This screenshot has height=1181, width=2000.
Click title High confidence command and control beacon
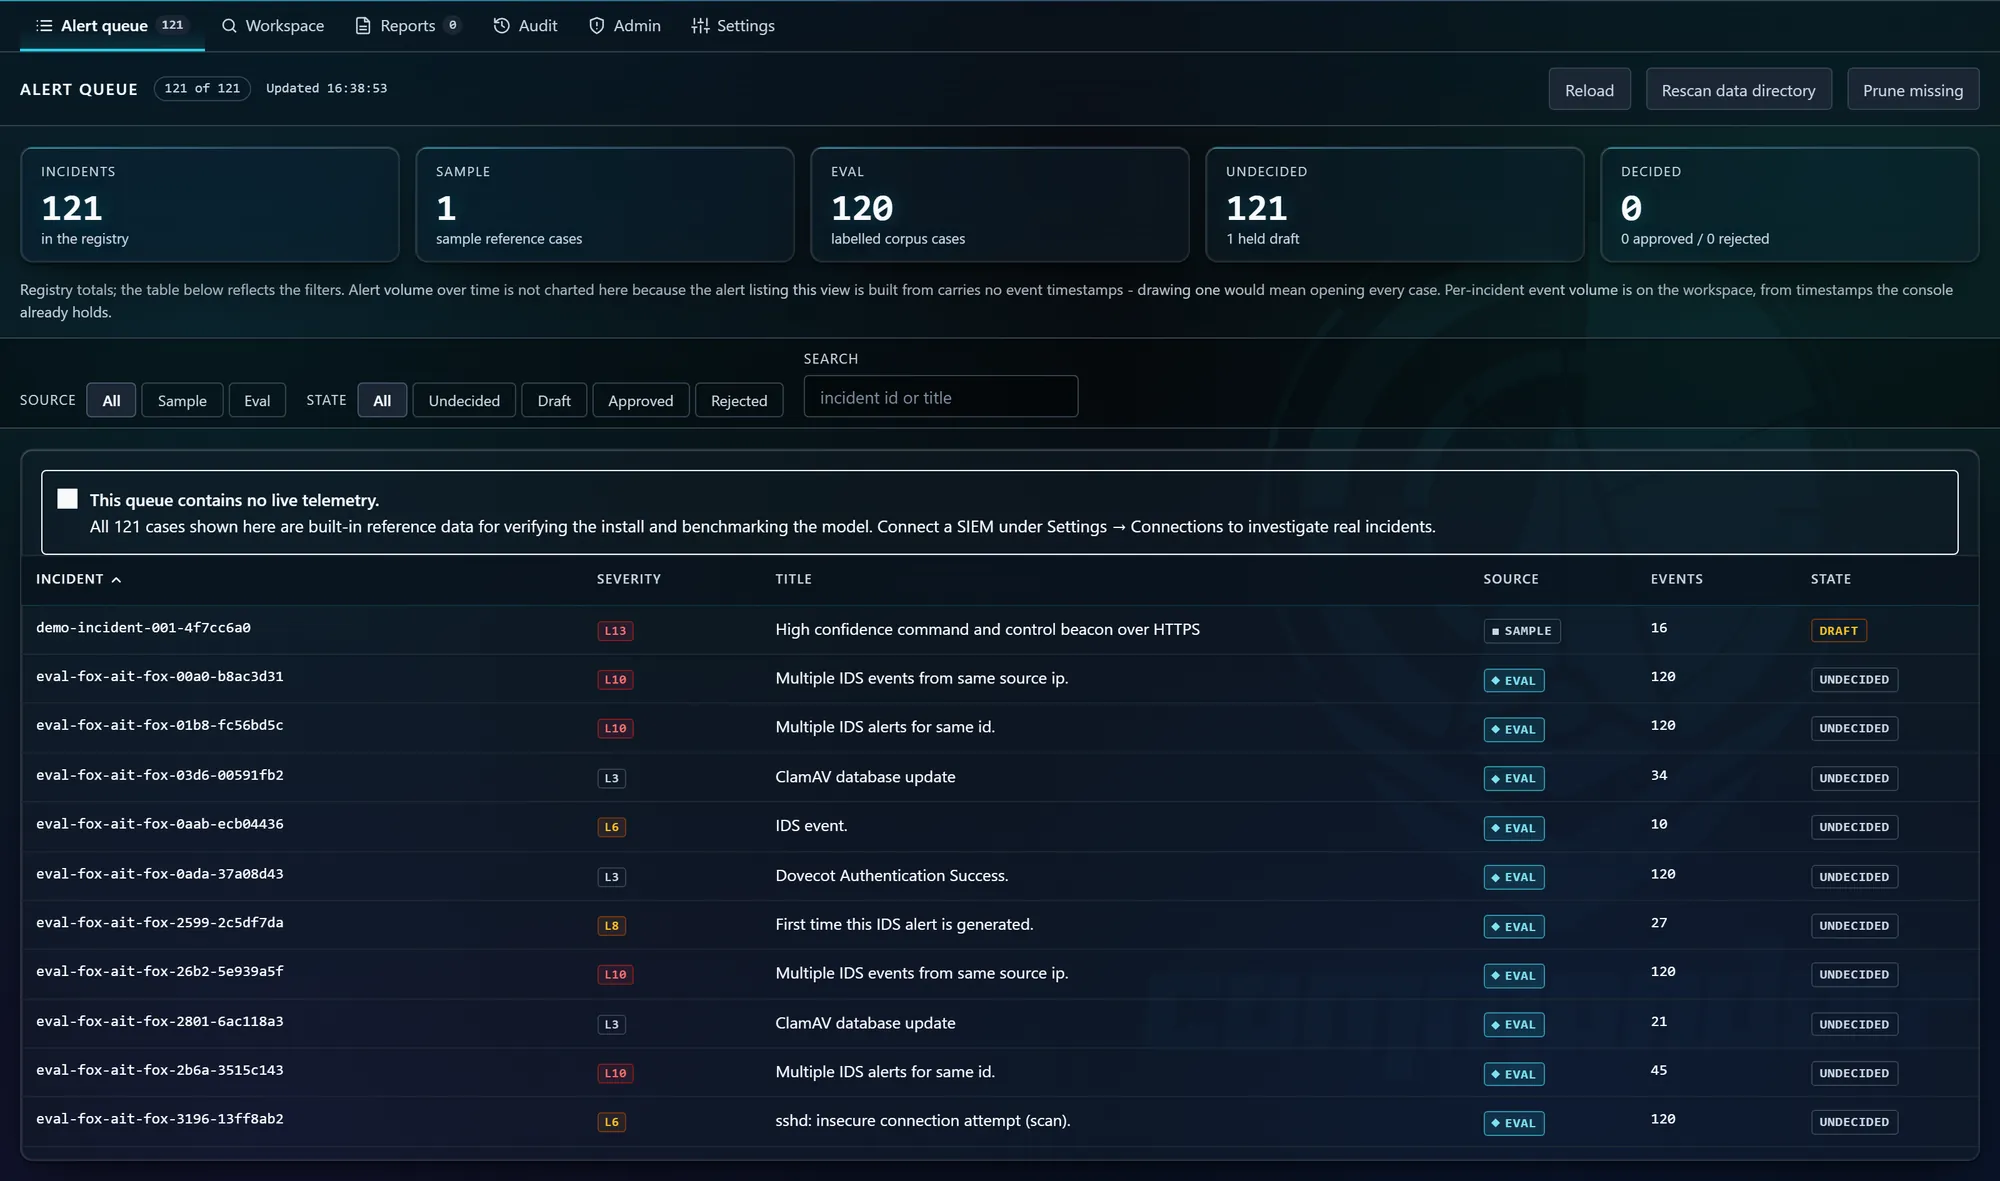(987, 629)
